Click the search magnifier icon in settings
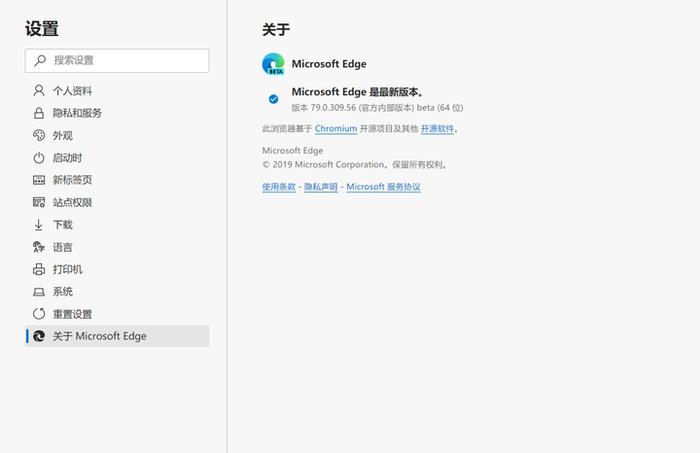700x453 pixels. coord(40,60)
